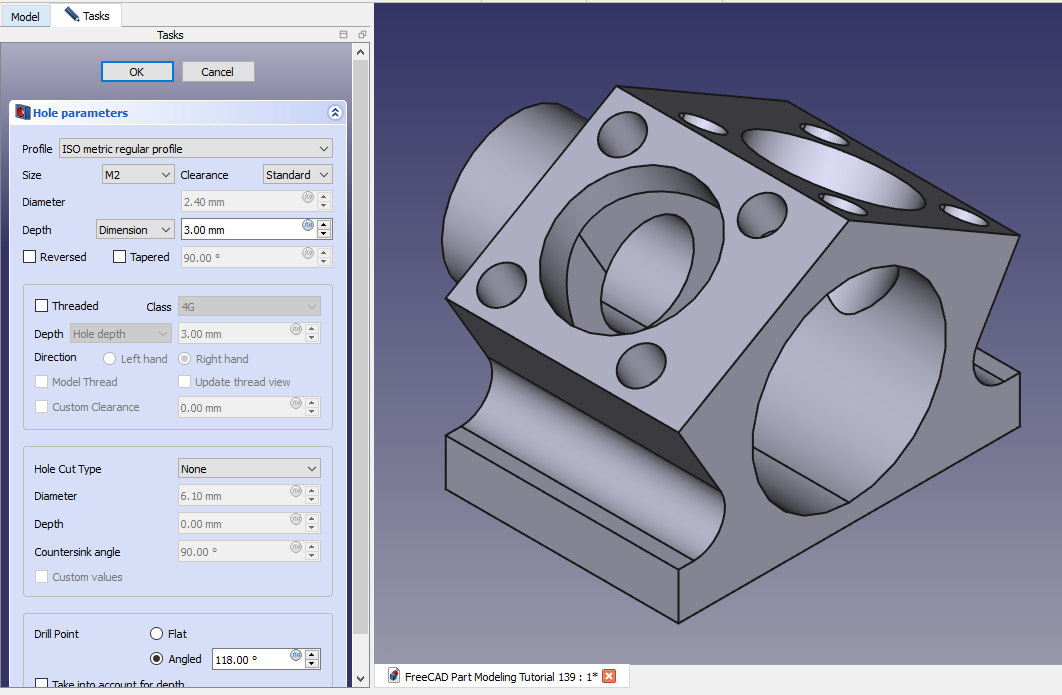Check the Threaded option
The image size is (1062, 695).
click(42, 306)
